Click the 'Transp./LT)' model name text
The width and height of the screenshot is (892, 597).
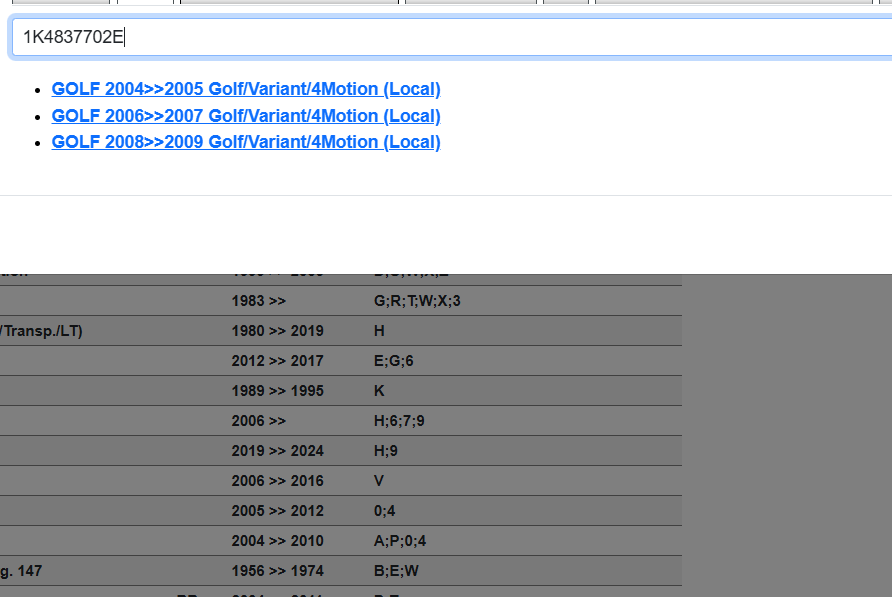click(x=42, y=331)
